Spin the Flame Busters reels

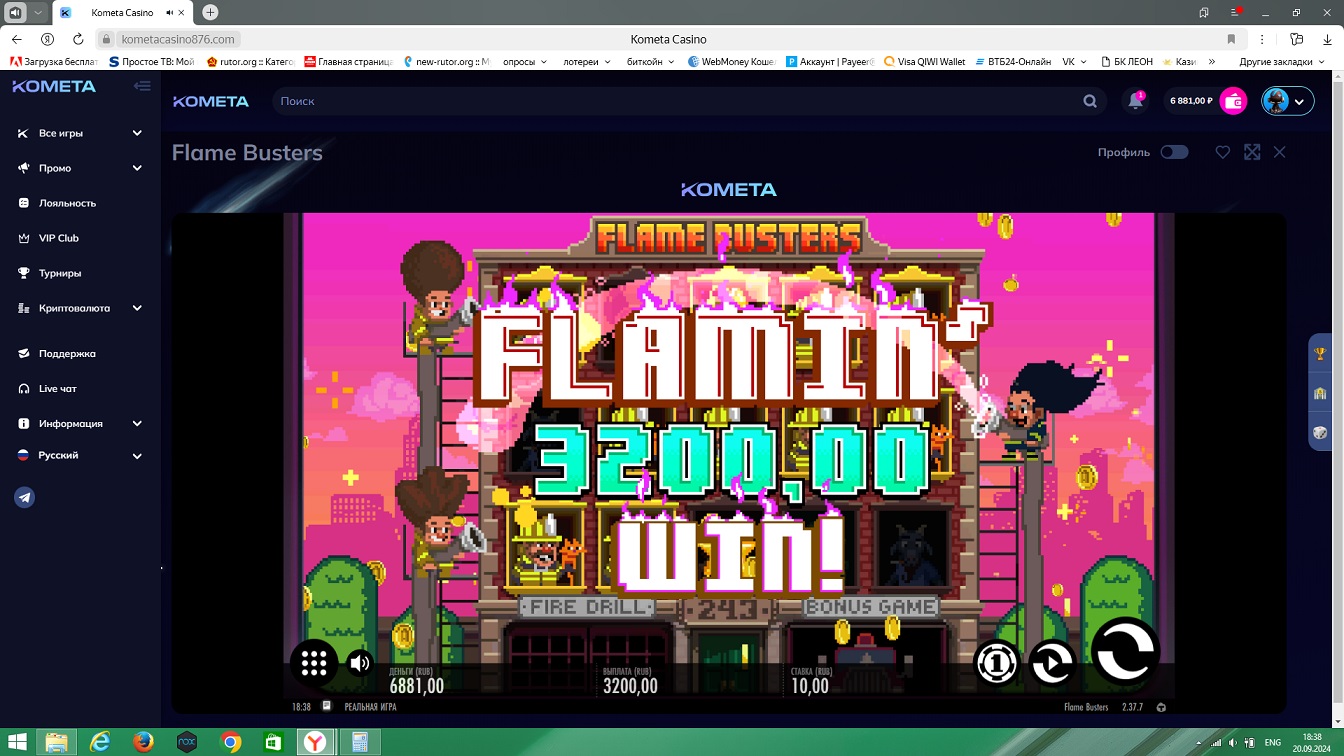tap(1125, 651)
